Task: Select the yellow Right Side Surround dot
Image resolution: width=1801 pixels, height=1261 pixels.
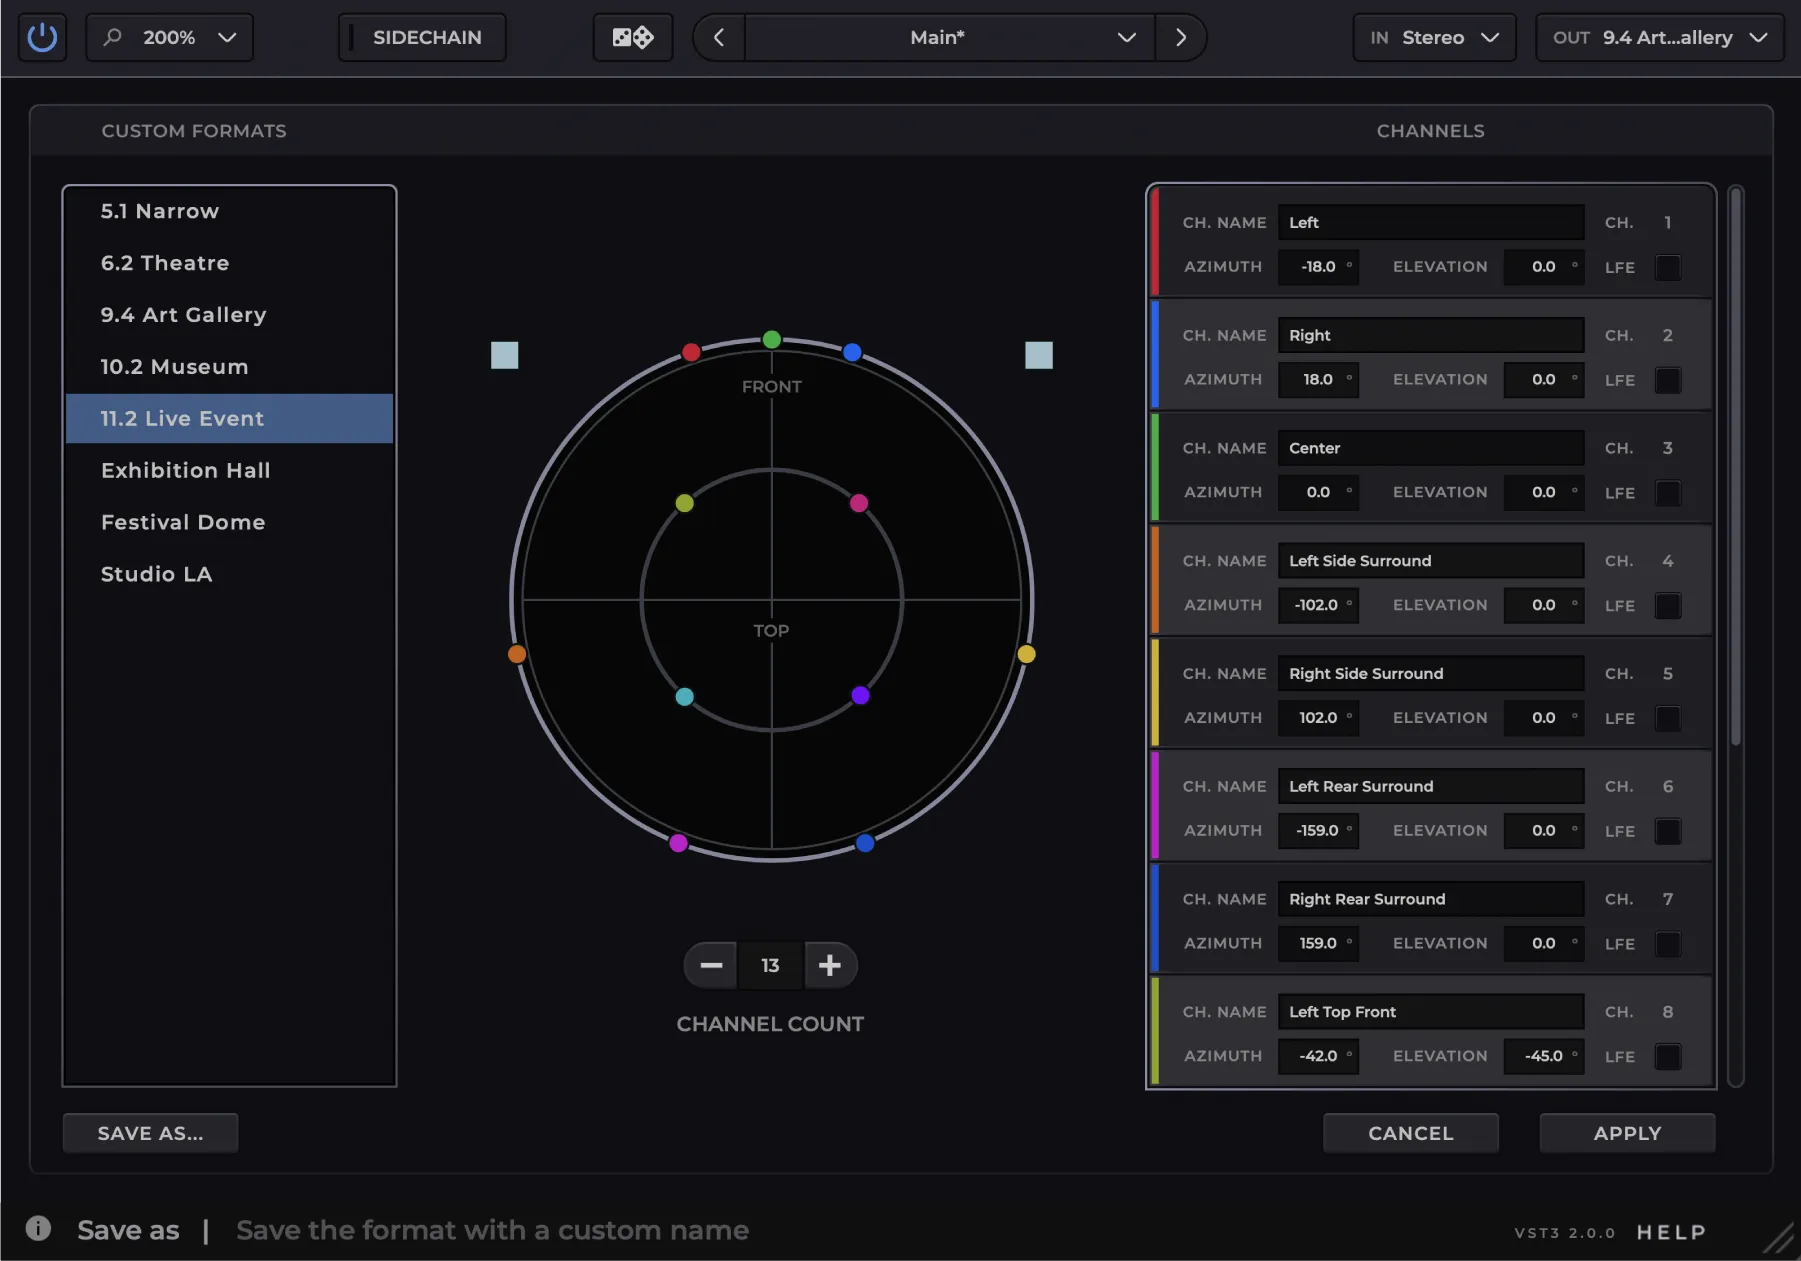Action: pos(1026,654)
